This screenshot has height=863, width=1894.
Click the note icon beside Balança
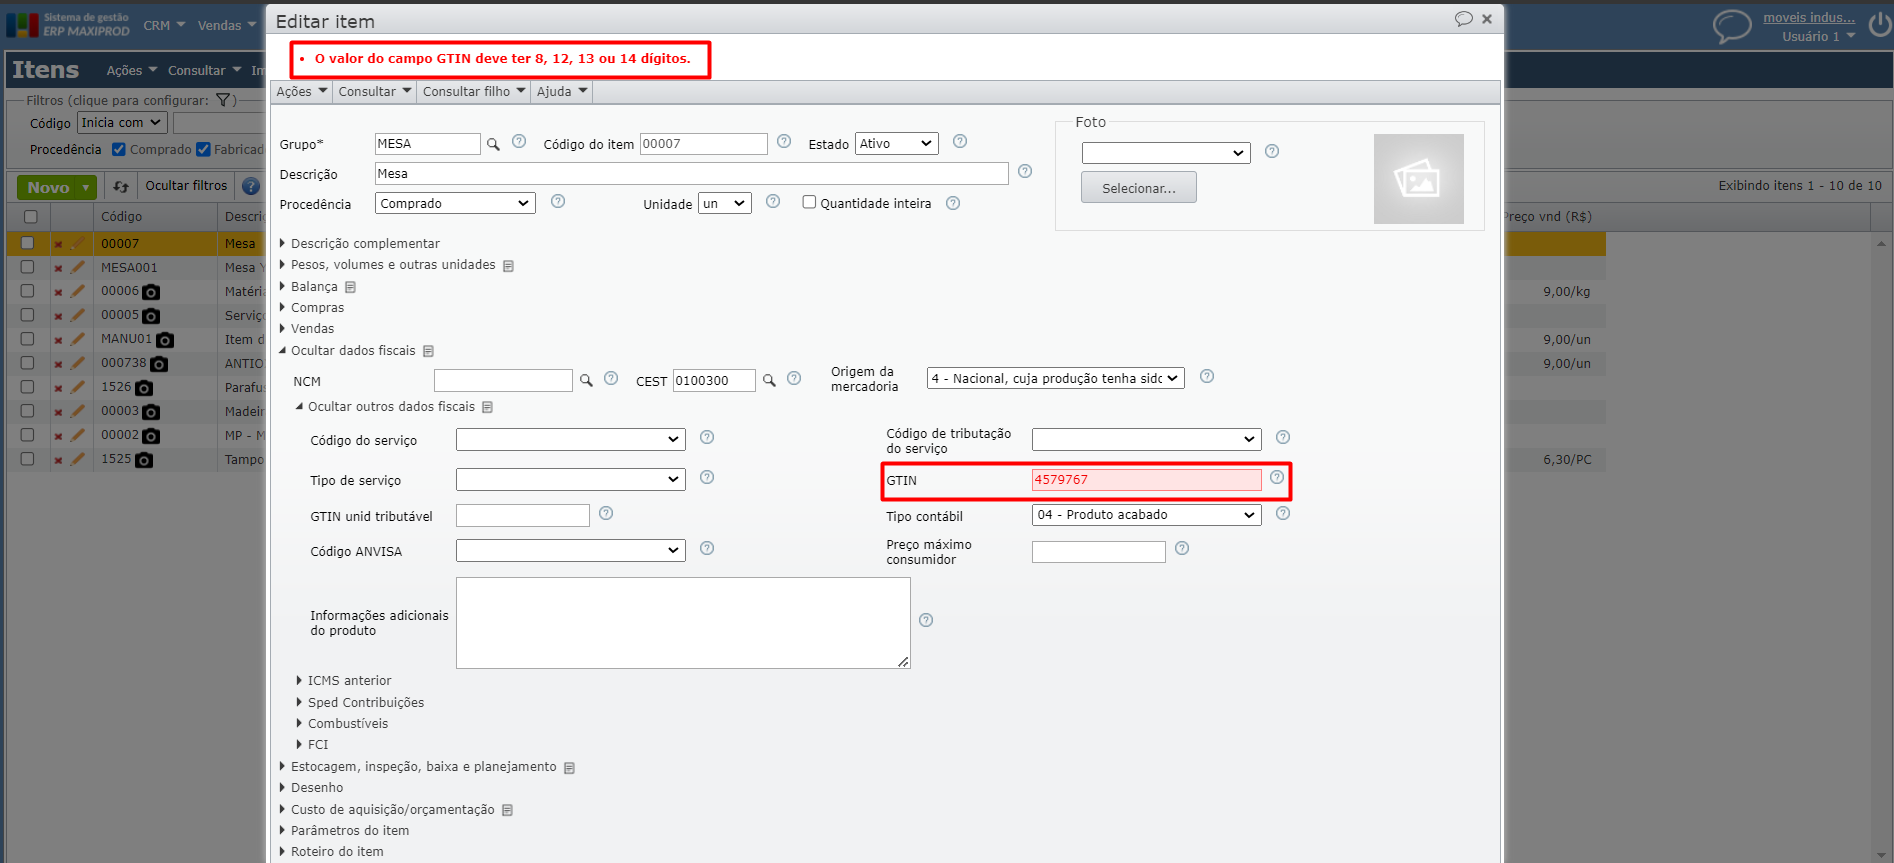[350, 287]
